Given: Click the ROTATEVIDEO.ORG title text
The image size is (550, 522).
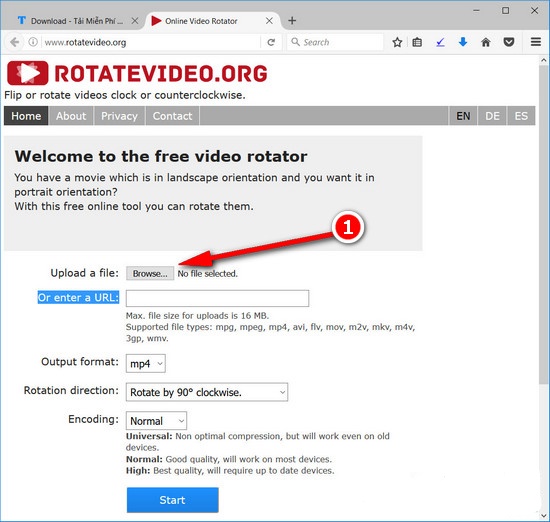Looking at the screenshot, I should tap(161, 73).
